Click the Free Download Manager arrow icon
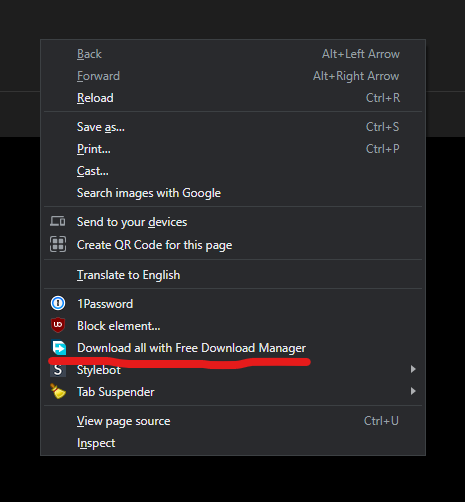This screenshot has height=502, width=465. coord(59,348)
